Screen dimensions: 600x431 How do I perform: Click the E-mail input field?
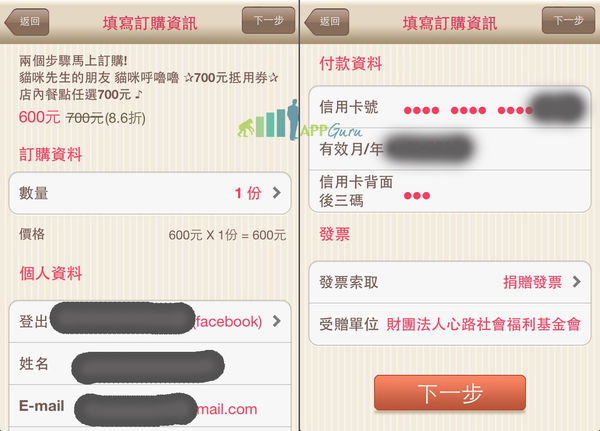[150, 406]
